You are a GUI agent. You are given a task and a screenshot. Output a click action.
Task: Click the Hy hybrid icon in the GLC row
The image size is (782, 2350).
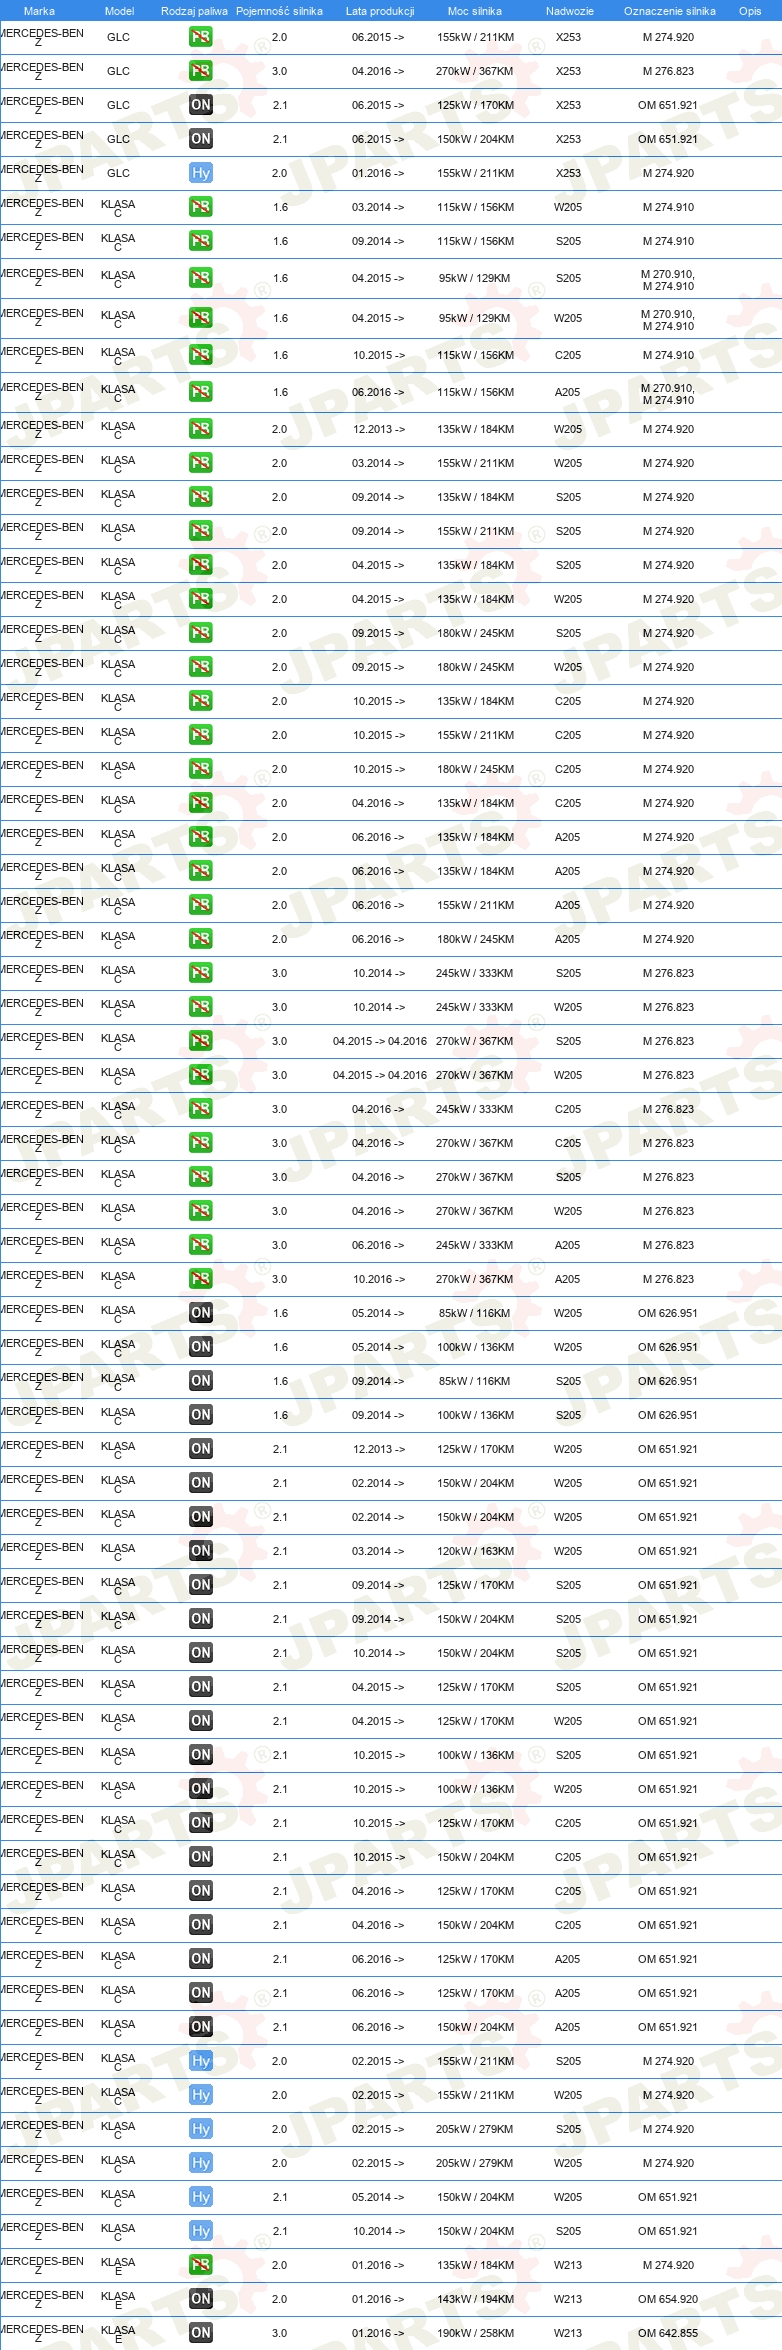(201, 173)
